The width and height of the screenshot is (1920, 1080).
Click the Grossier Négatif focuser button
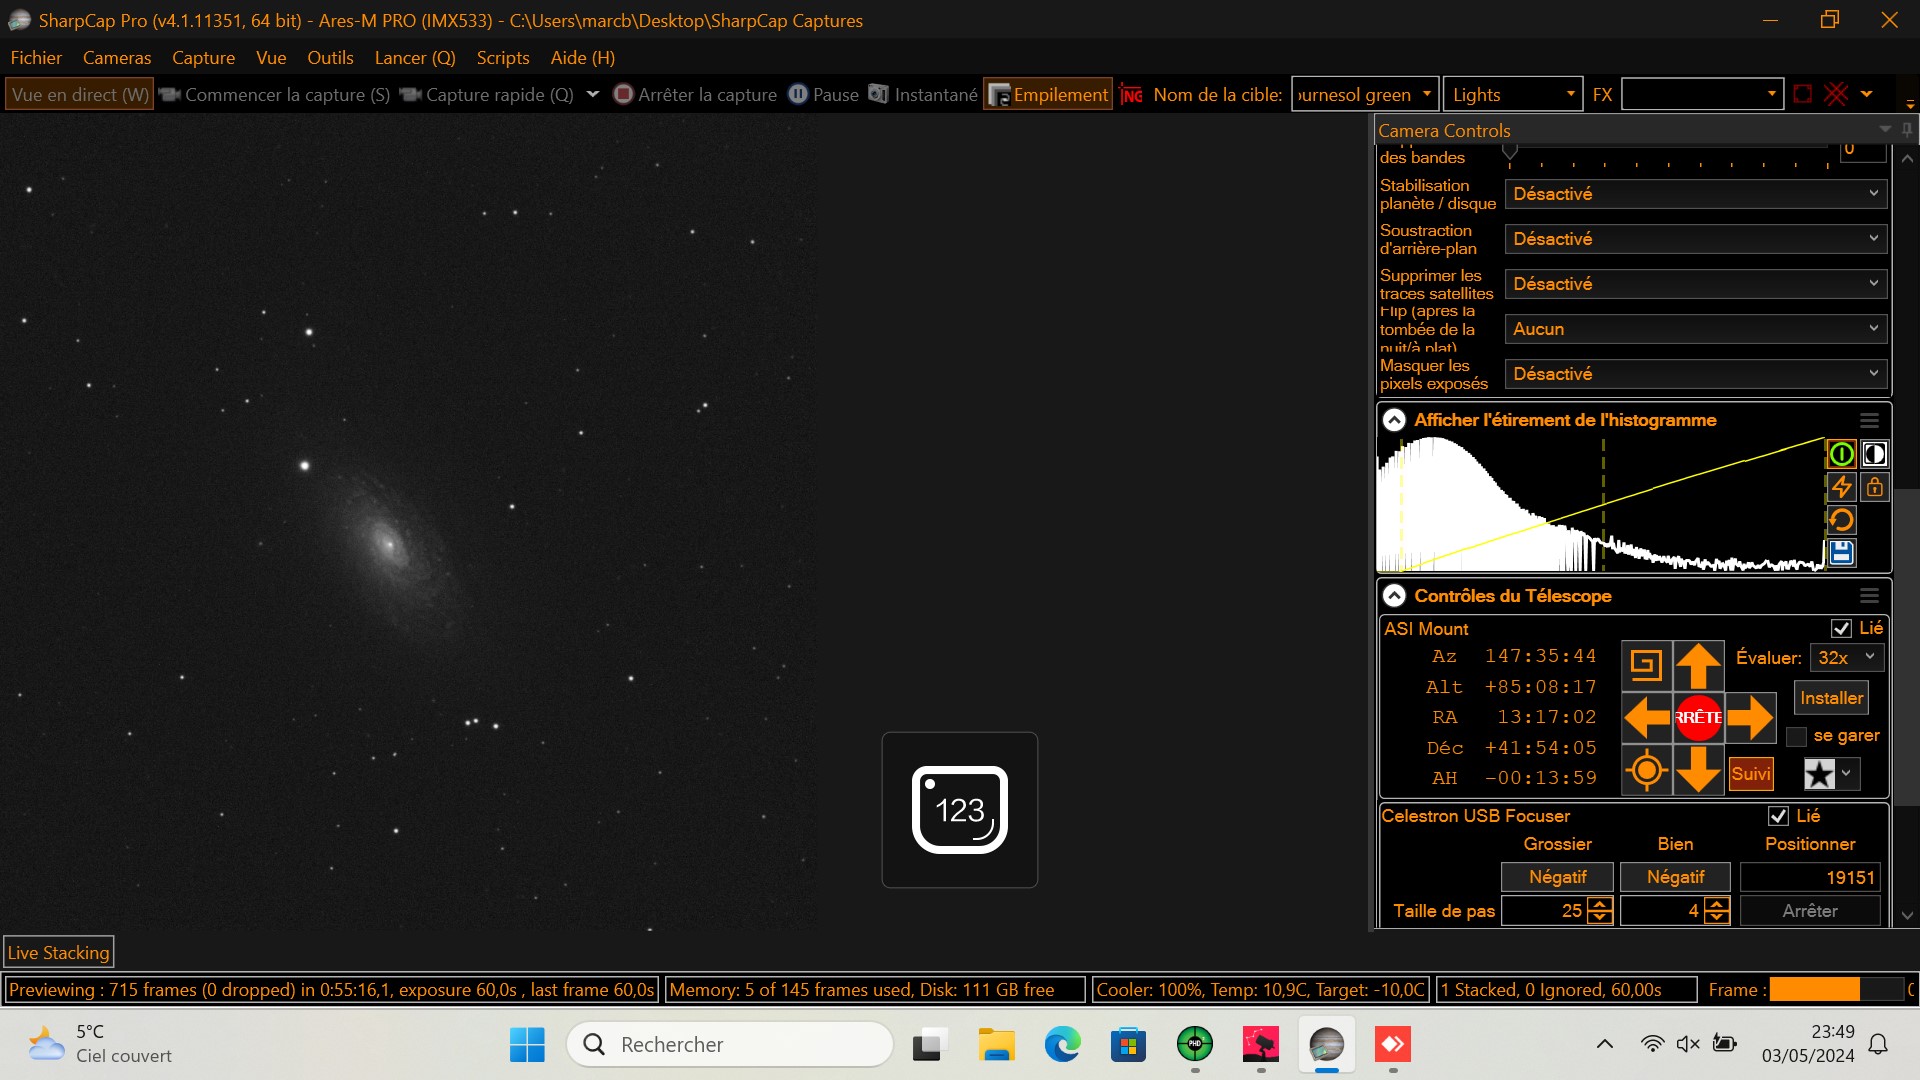tap(1557, 877)
